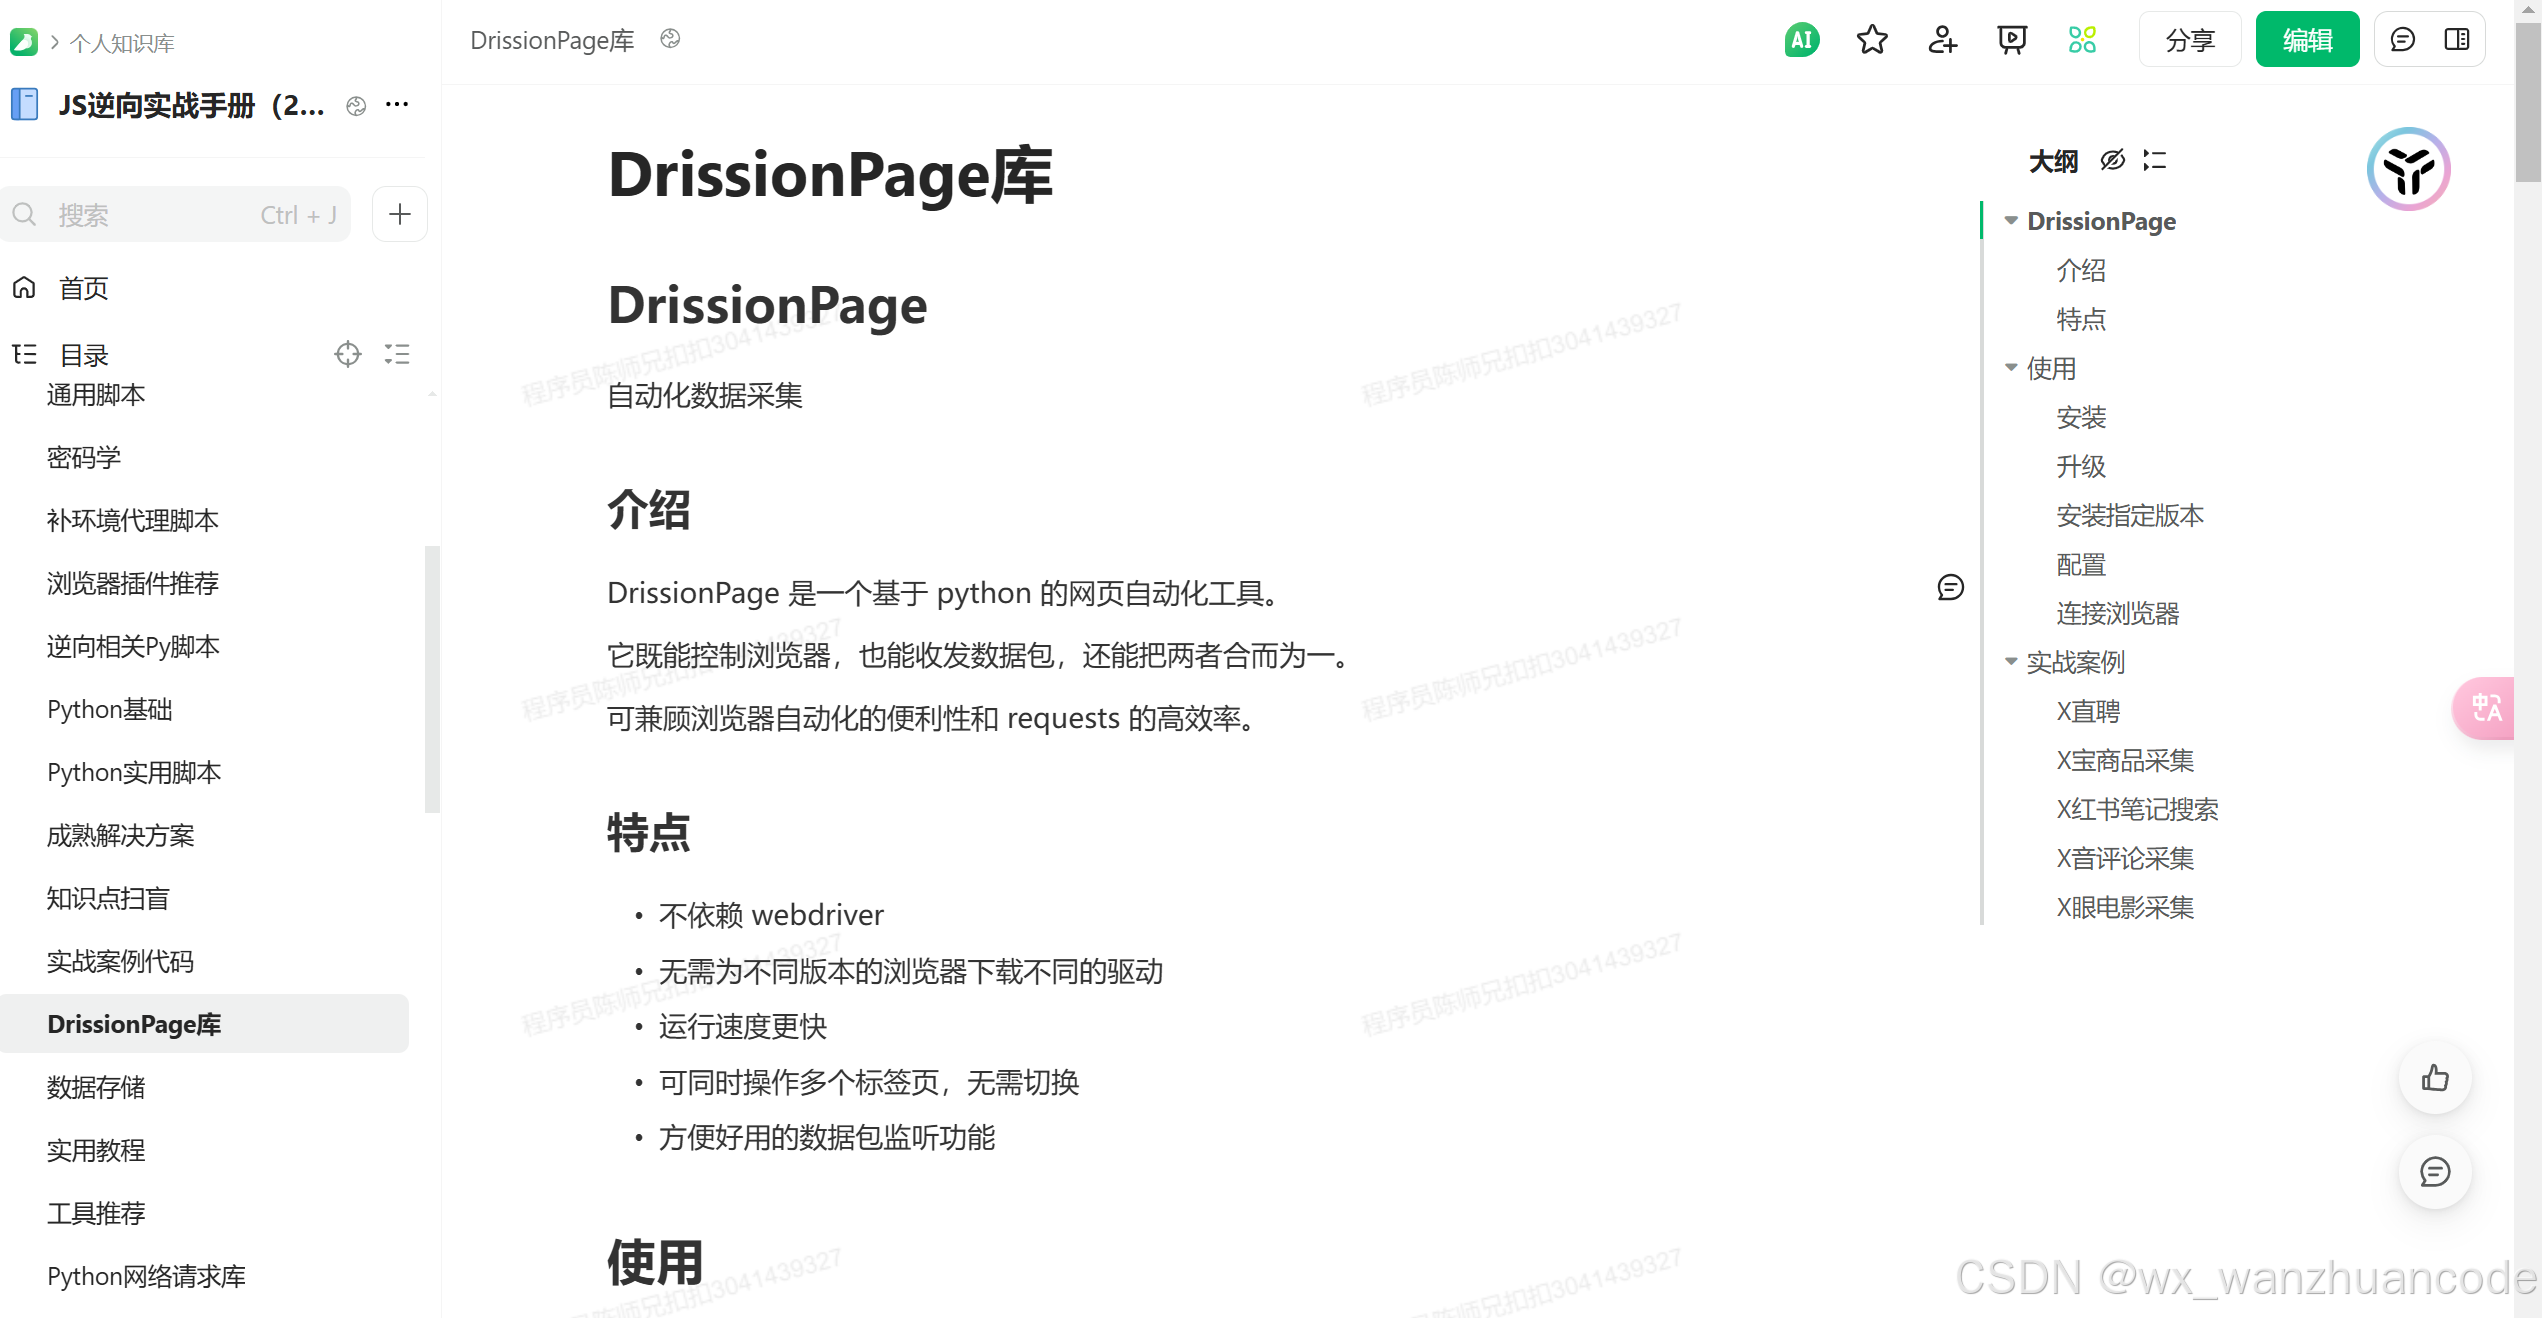This screenshot has height=1318, width=2542.
Task: Jump to 介绍 in the outline
Action: 2081,270
